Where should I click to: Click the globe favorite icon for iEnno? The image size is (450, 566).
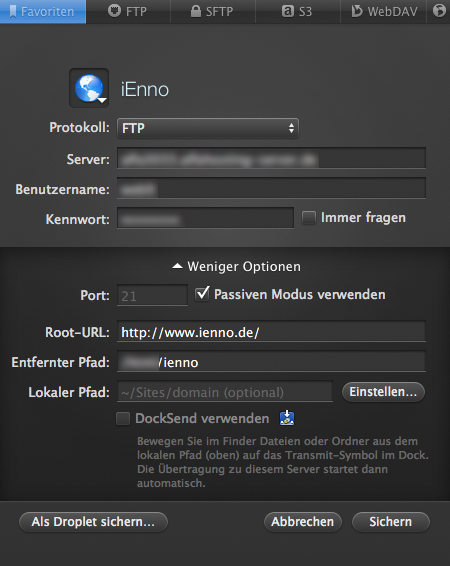[89, 88]
